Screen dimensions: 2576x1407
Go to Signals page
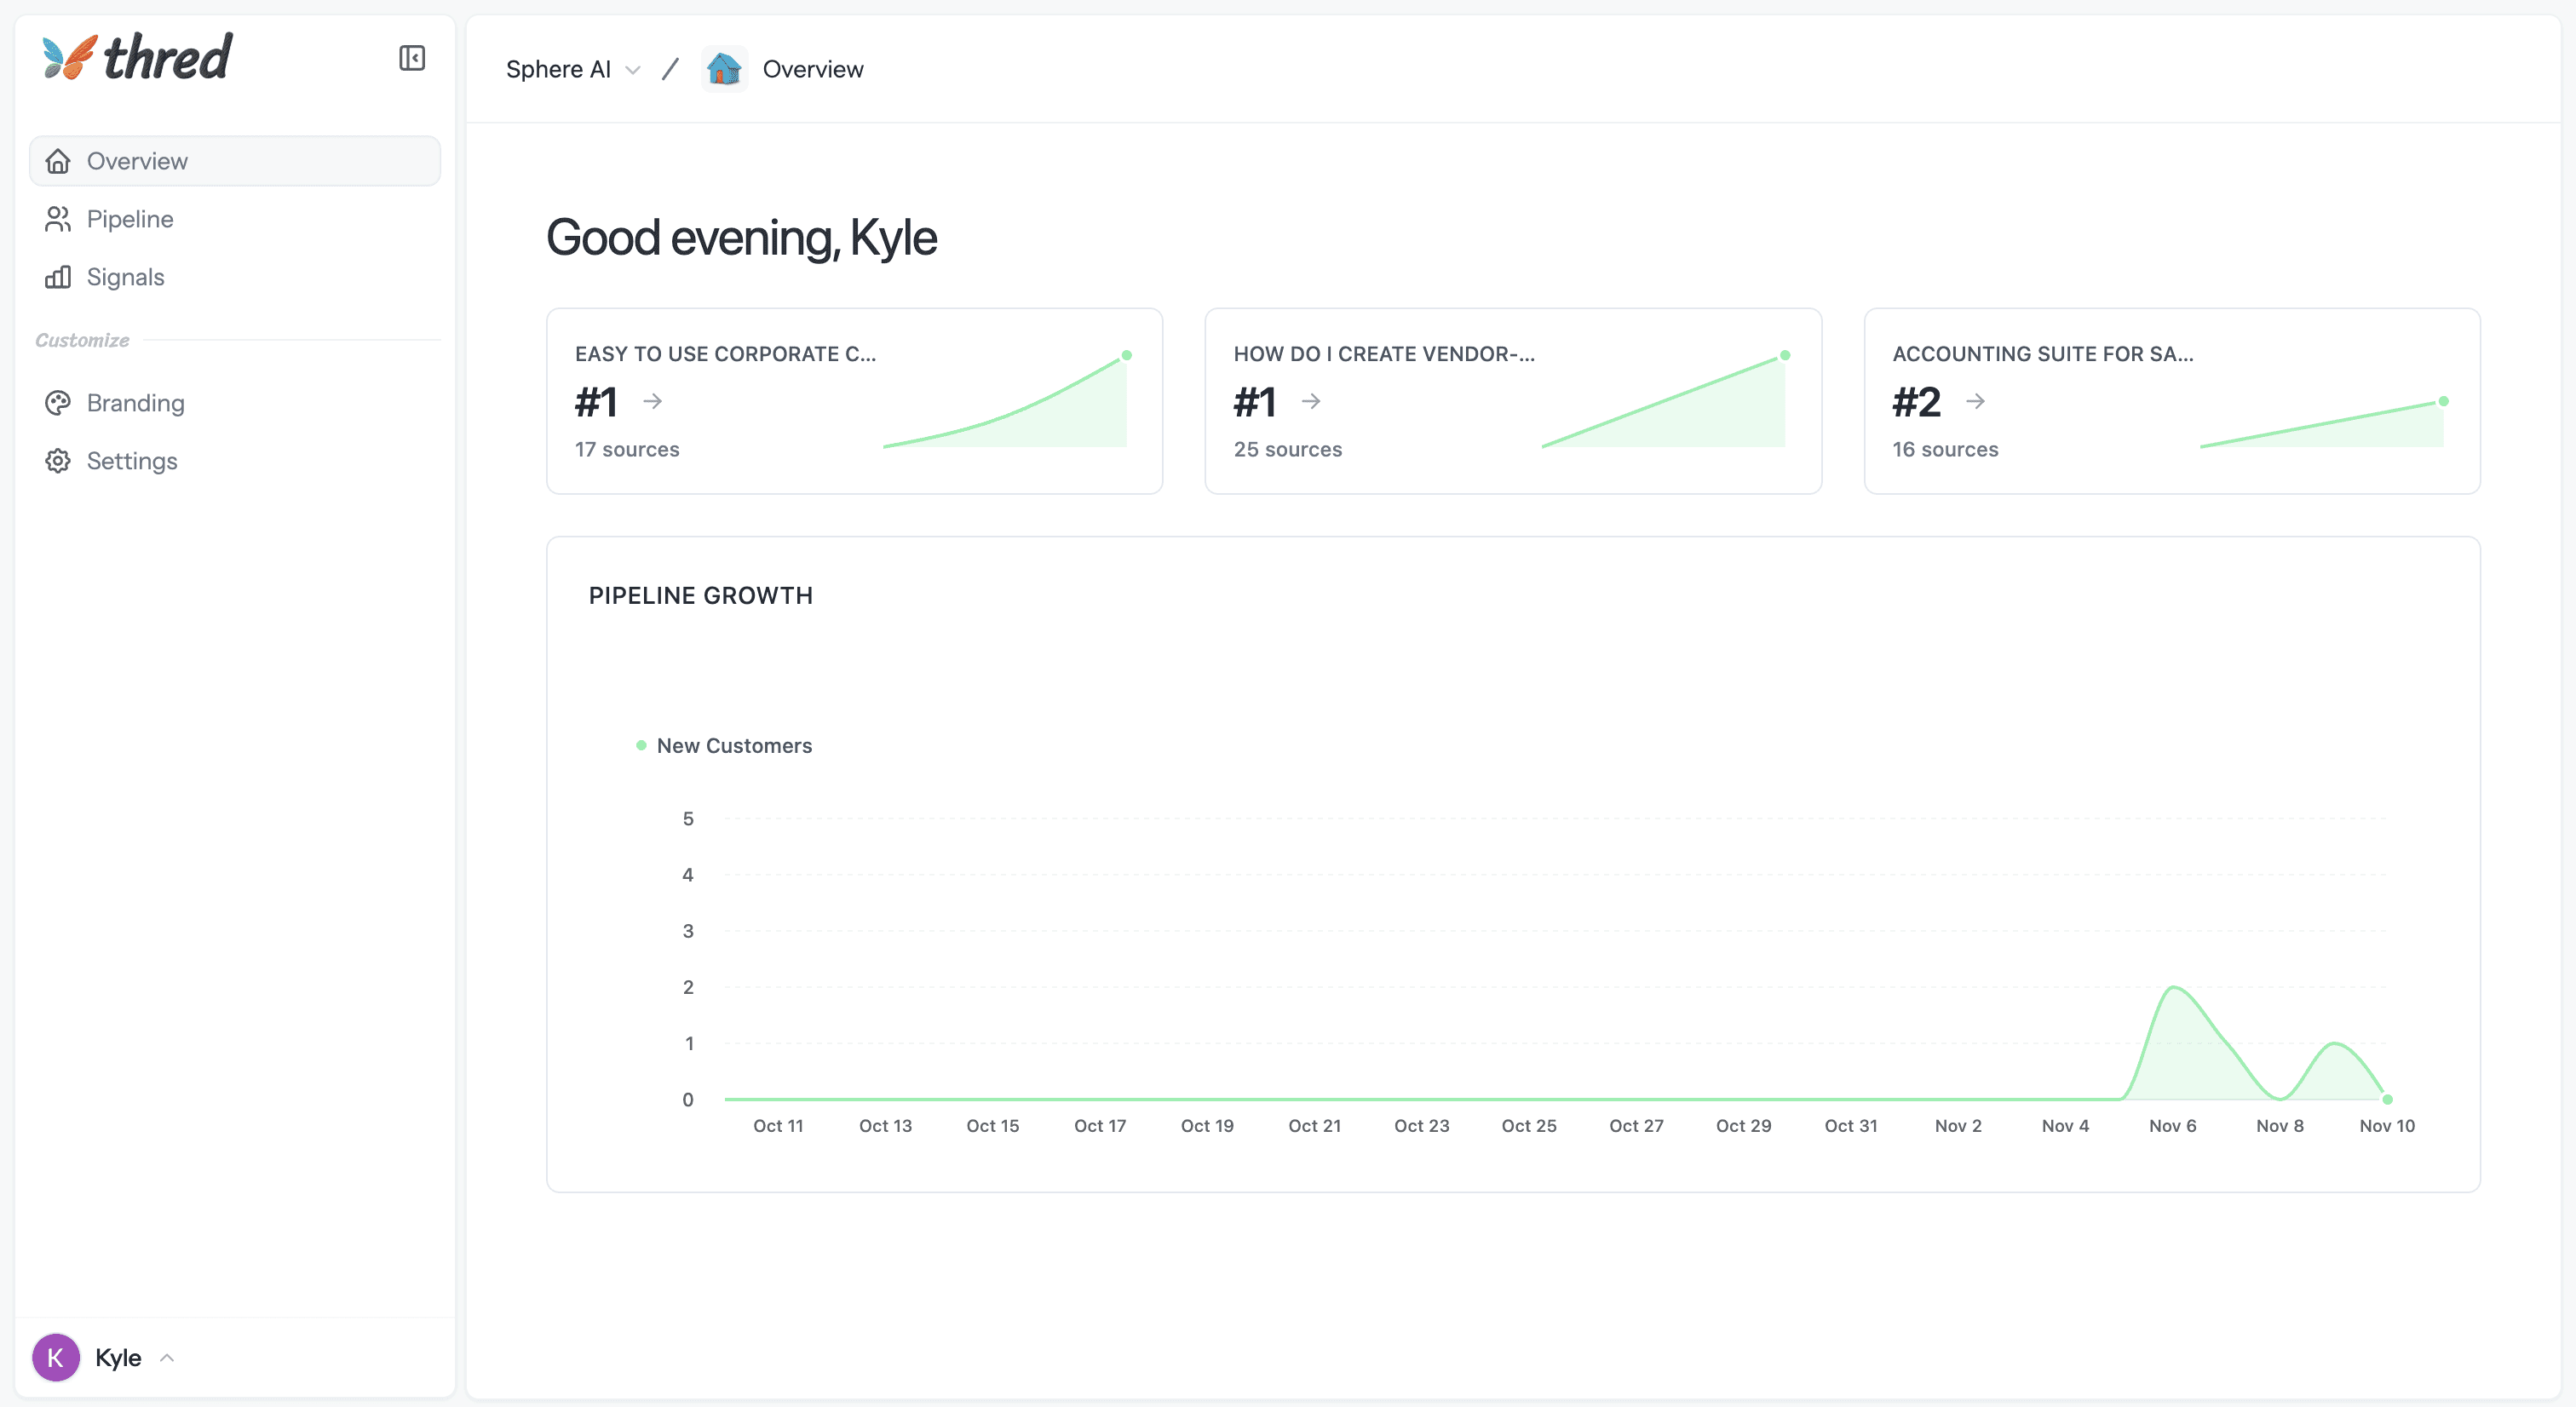(x=126, y=277)
